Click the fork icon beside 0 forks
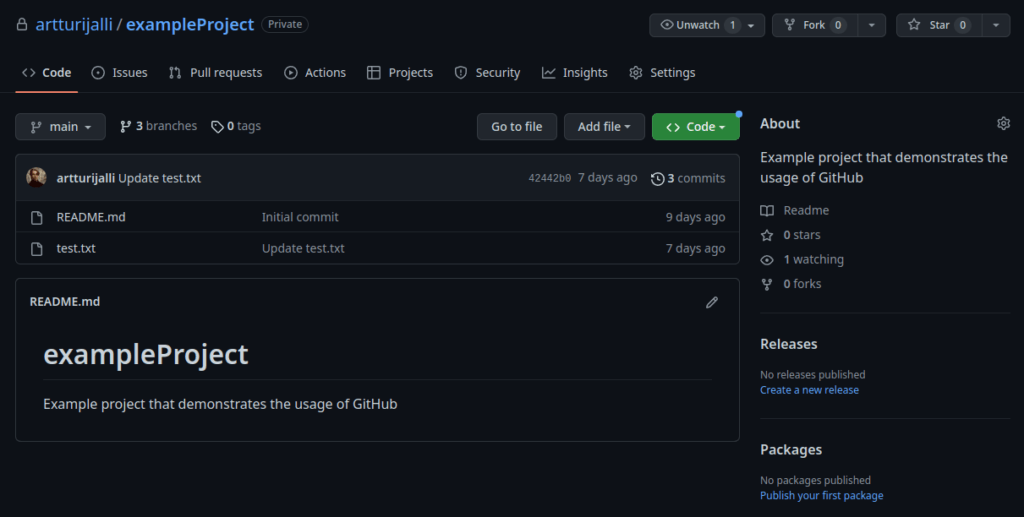 point(767,285)
